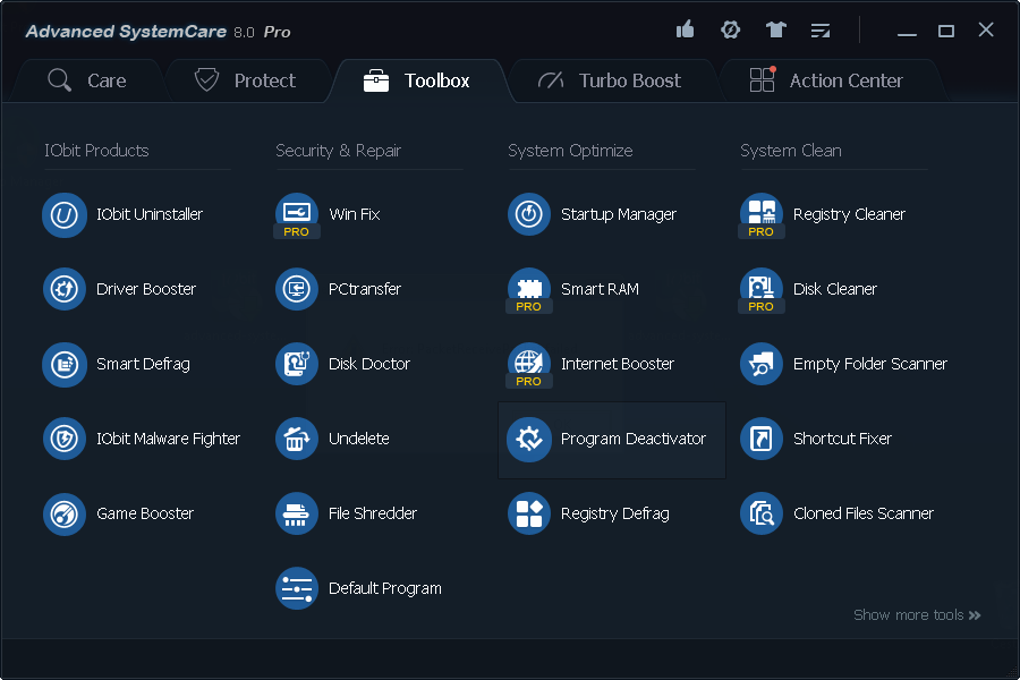The width and height of the screenshot is (1020, 680).
Task: Click the Disk Doctor icon
Action: [x=297, y=365]
